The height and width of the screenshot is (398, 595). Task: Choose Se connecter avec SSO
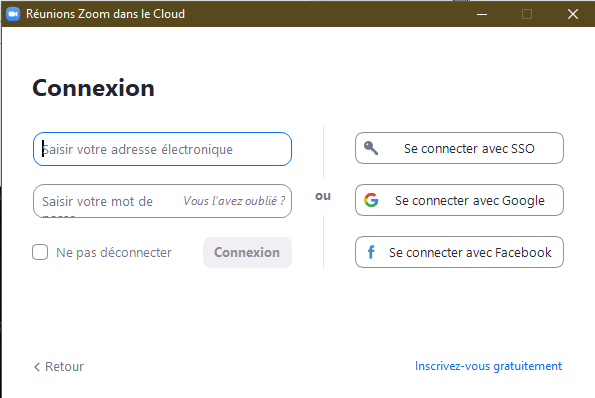459,148
